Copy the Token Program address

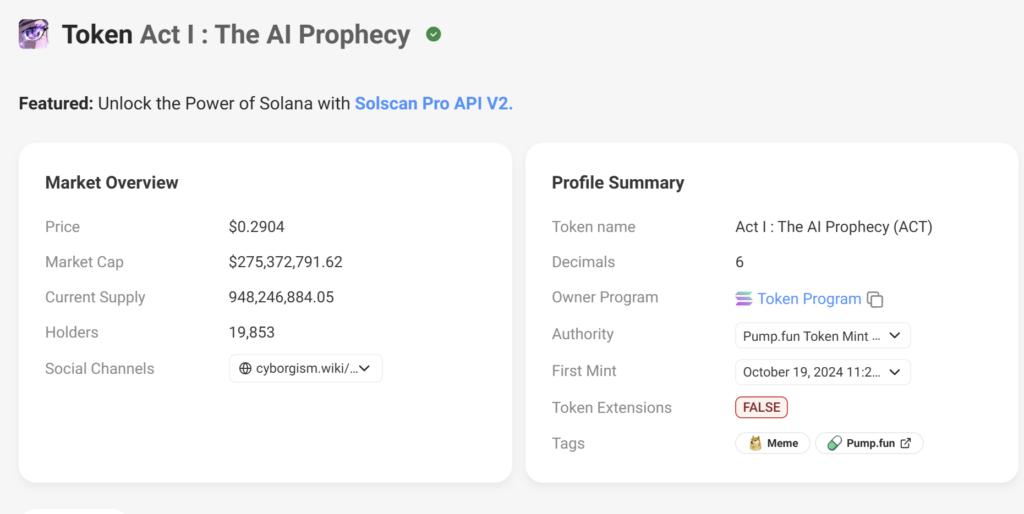875,299
